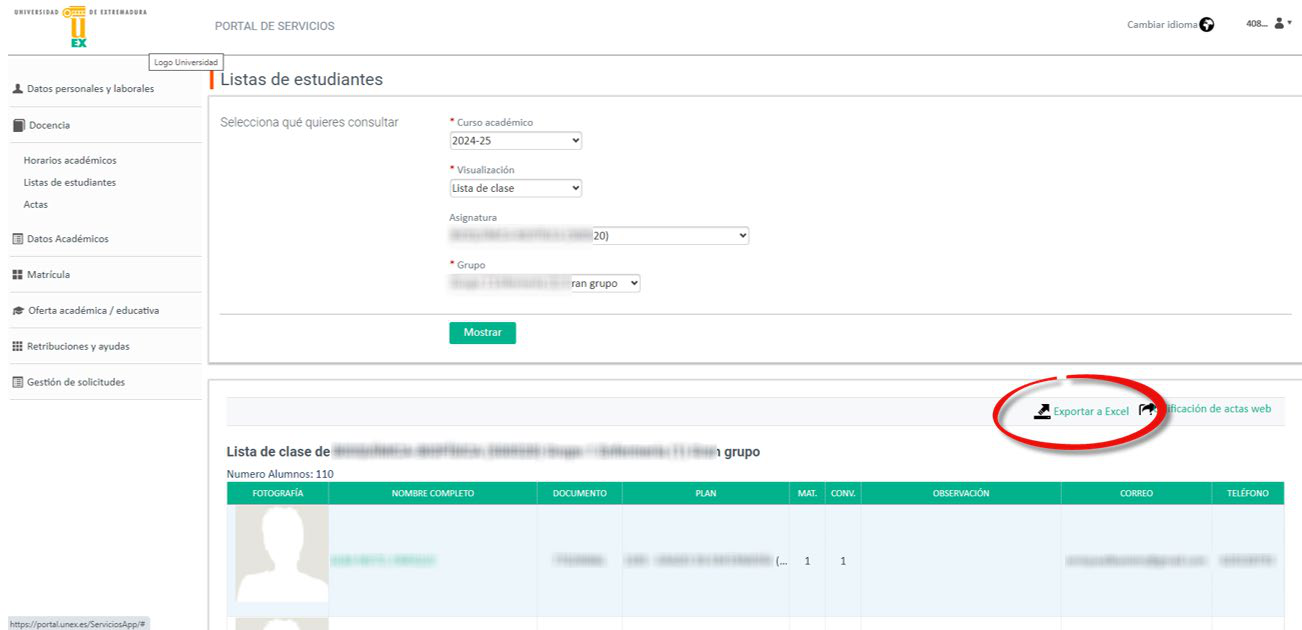Click the PORTAL DE SERVICIOS title
This screenshot has width=1302, height=630.
tap(275, 26)
